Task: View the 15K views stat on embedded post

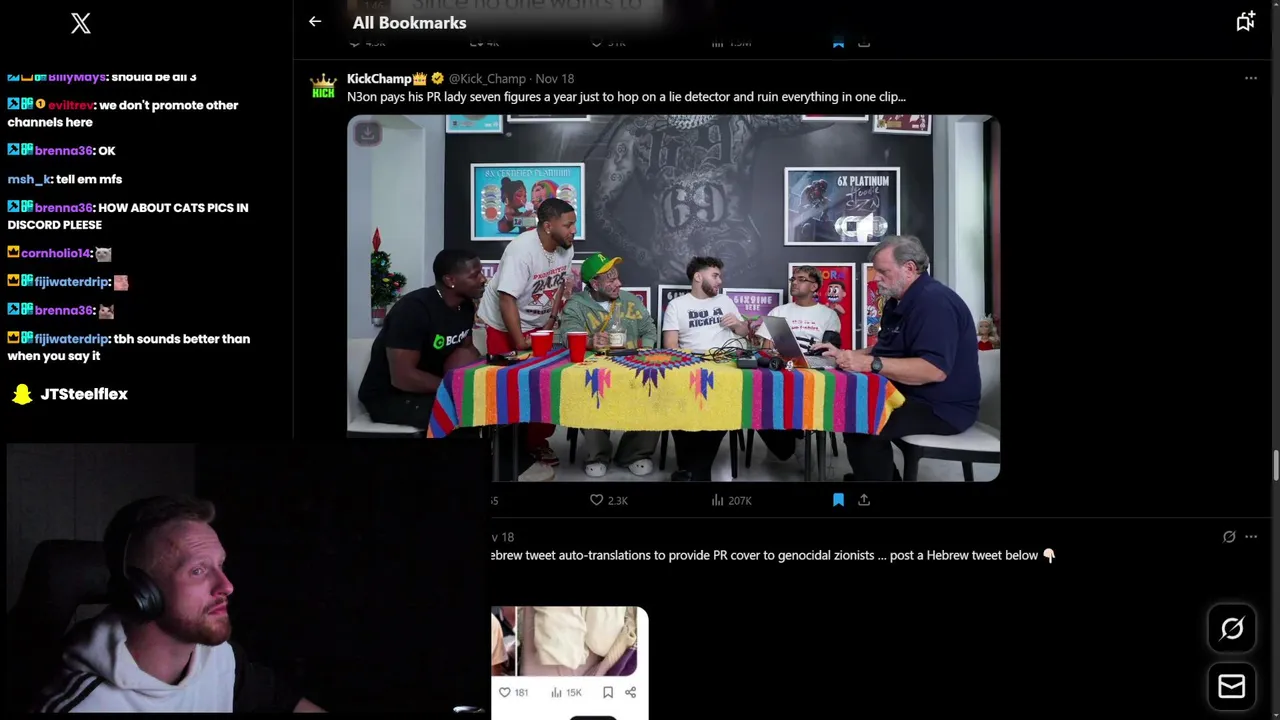Action: (x=566, y=692)
